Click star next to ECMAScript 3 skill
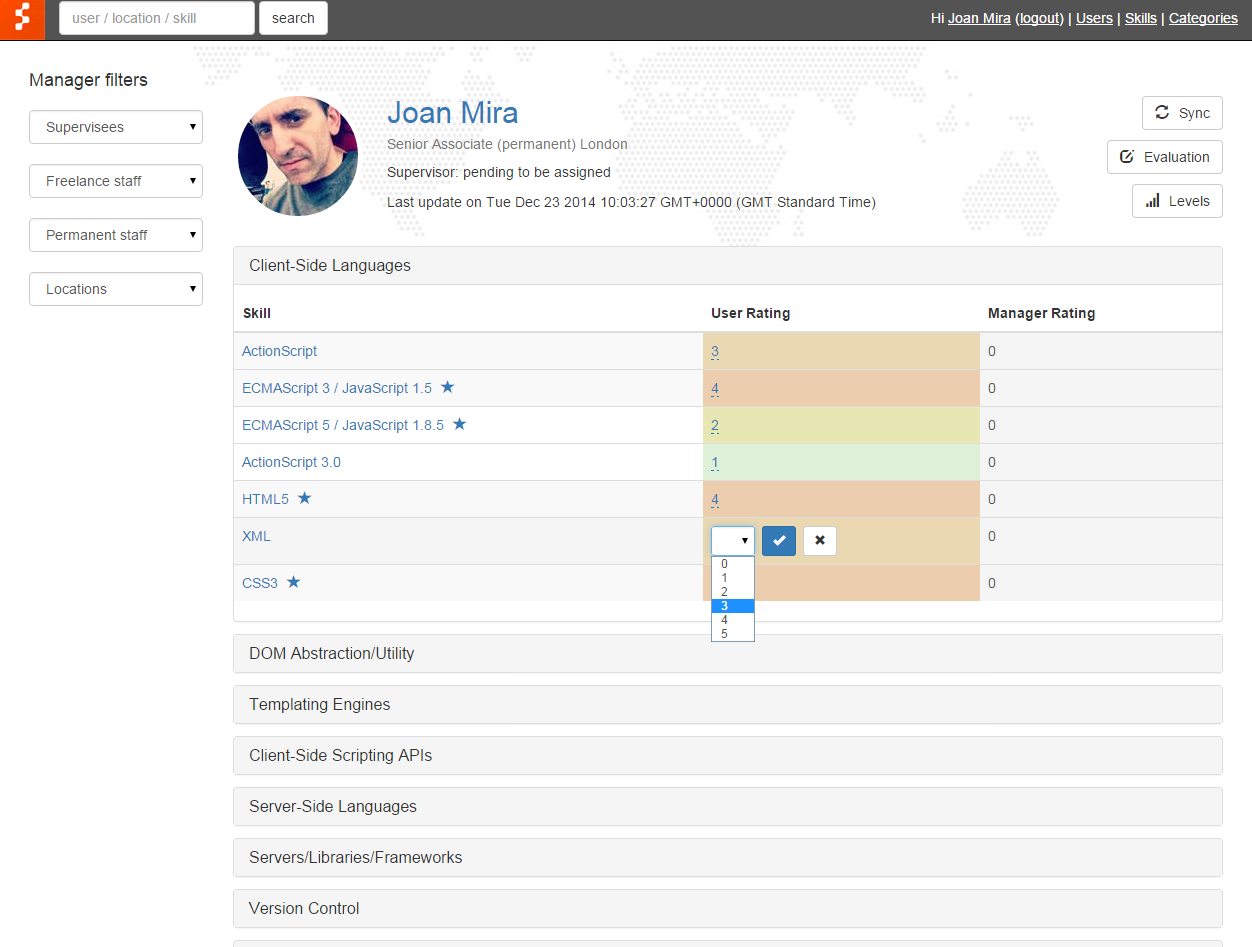Image resolution: width=1252 pixels, height=947 pixels. (448, 387)
